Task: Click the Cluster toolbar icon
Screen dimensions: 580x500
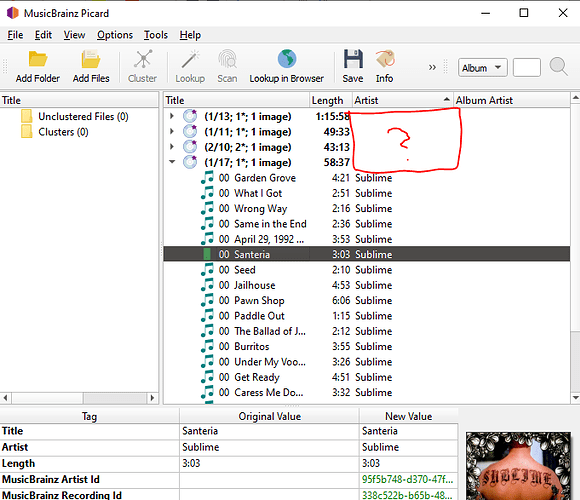Action: pyautogui.click(x=143, y=59)
